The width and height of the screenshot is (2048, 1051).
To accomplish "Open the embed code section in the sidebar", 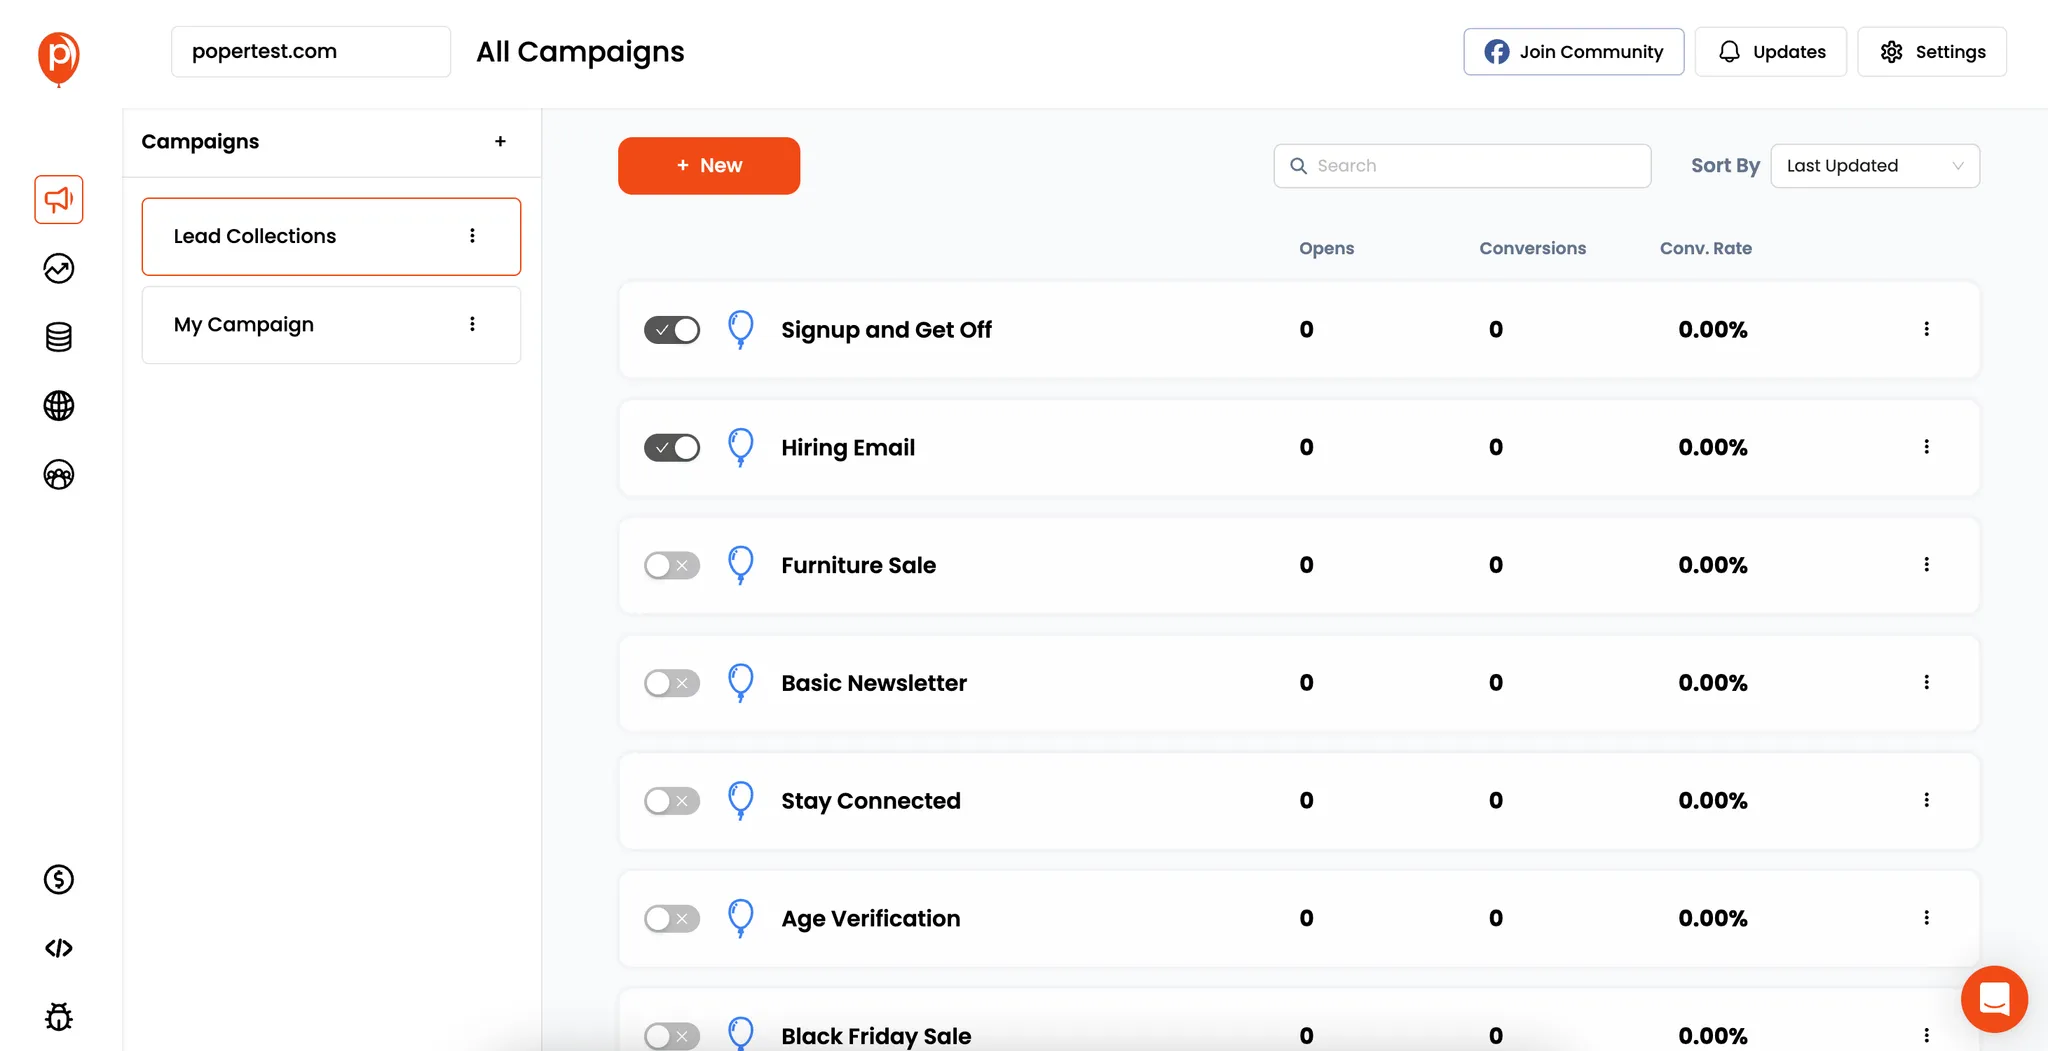I will click(x=58, y=948).
